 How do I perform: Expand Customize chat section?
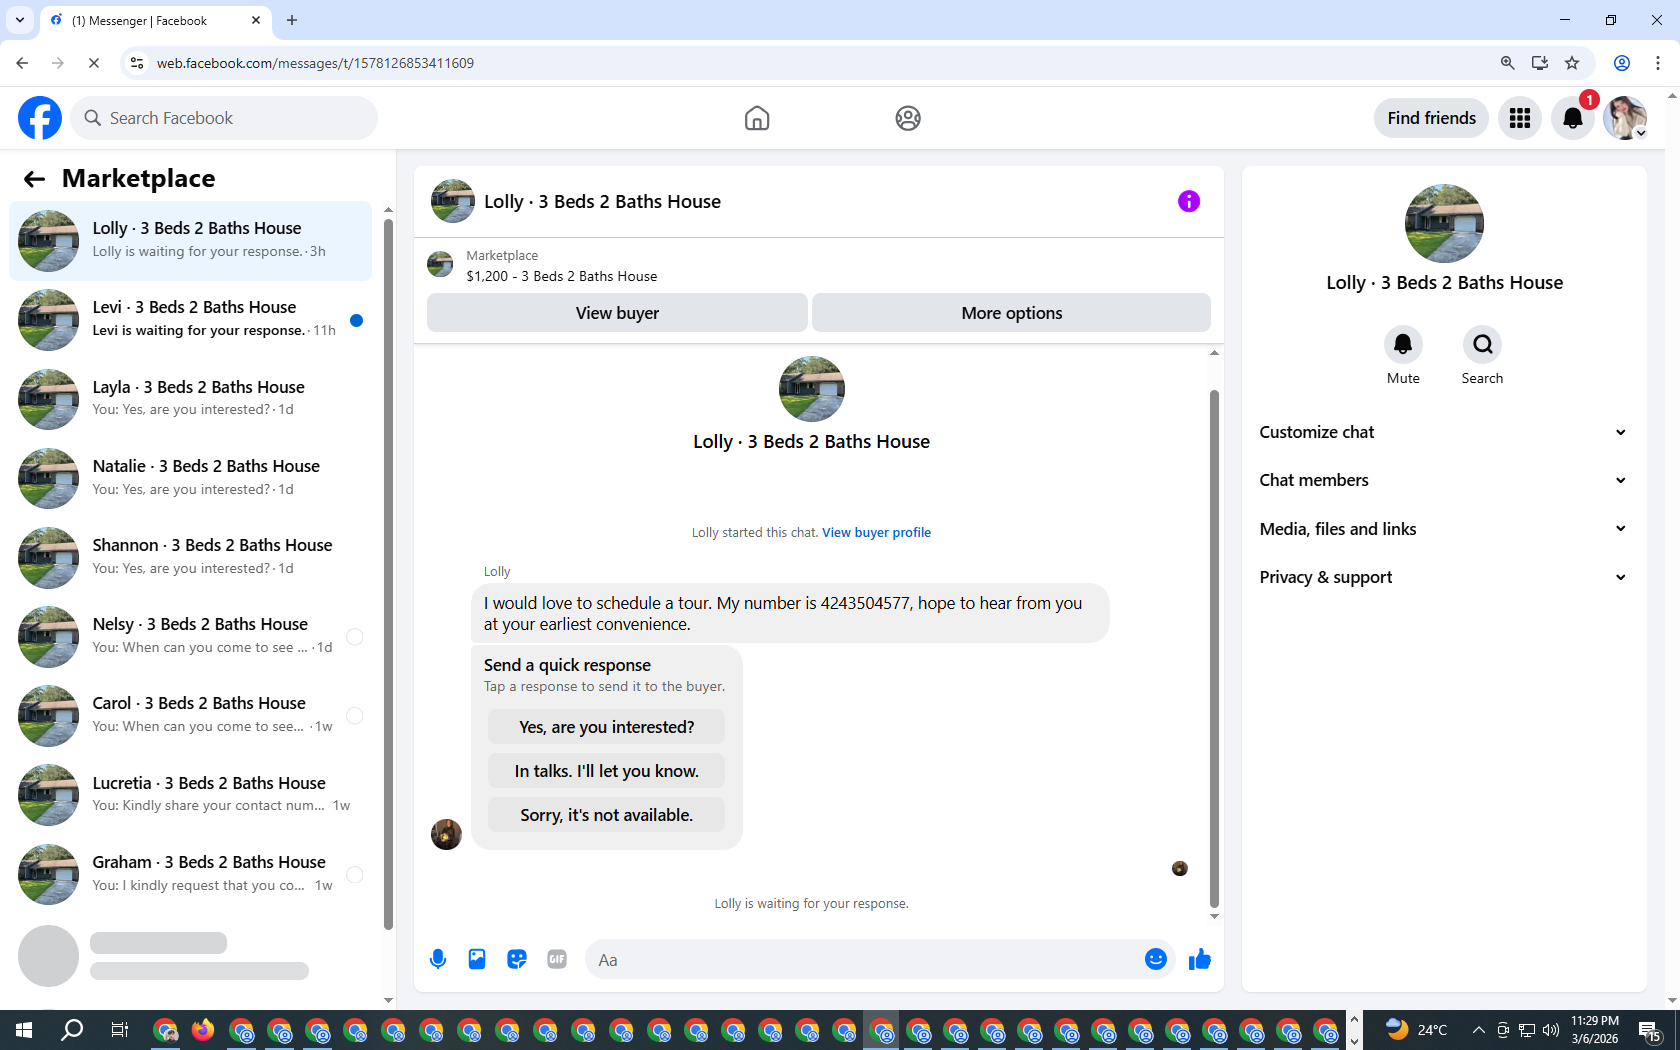(1444, 432)
